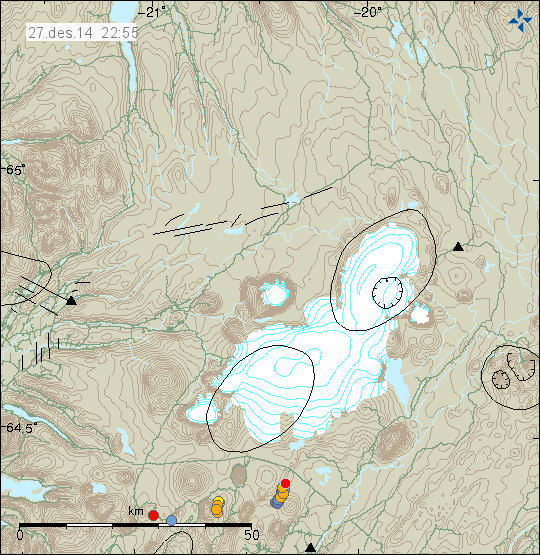Click the 50 marker on the scale bar
The width and height of the screenshot is (540, 555).
pos(252,535)
